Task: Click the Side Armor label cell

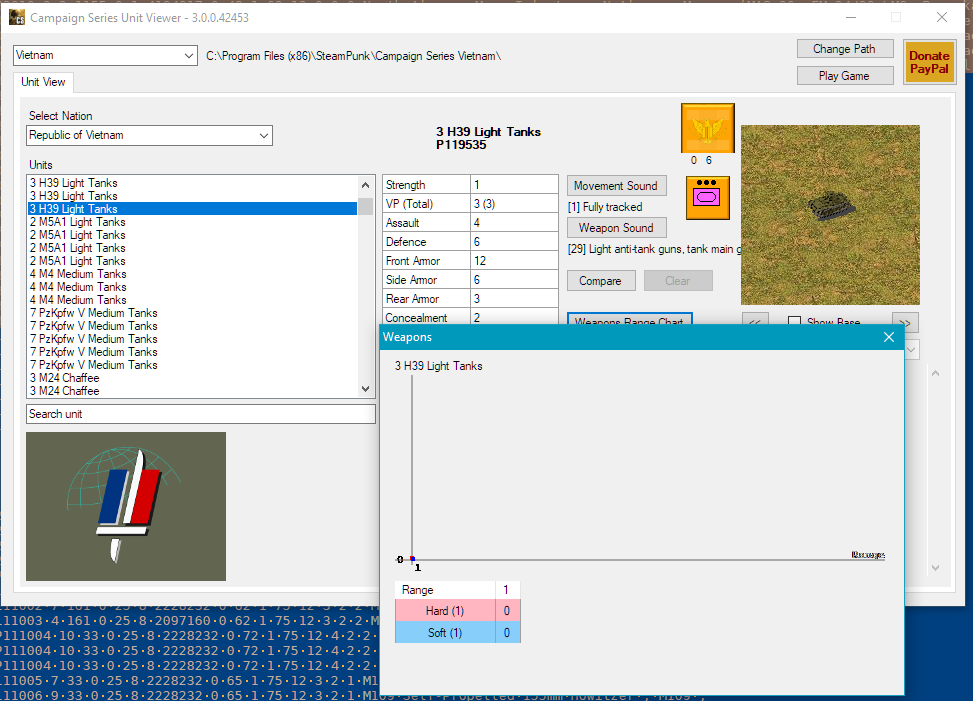Action: 426,280
